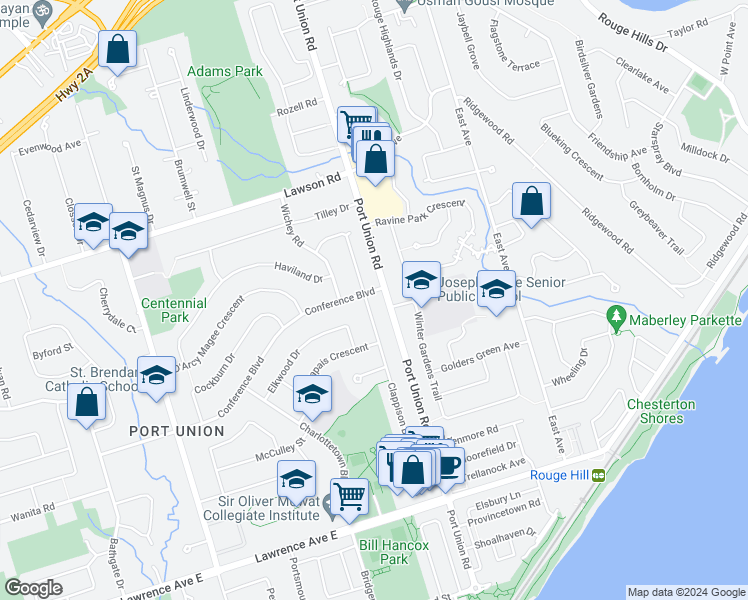Open the Chesterton Shores label
Image resolution: width=748 pixels, height=600 pixels.
click(661, 411)
